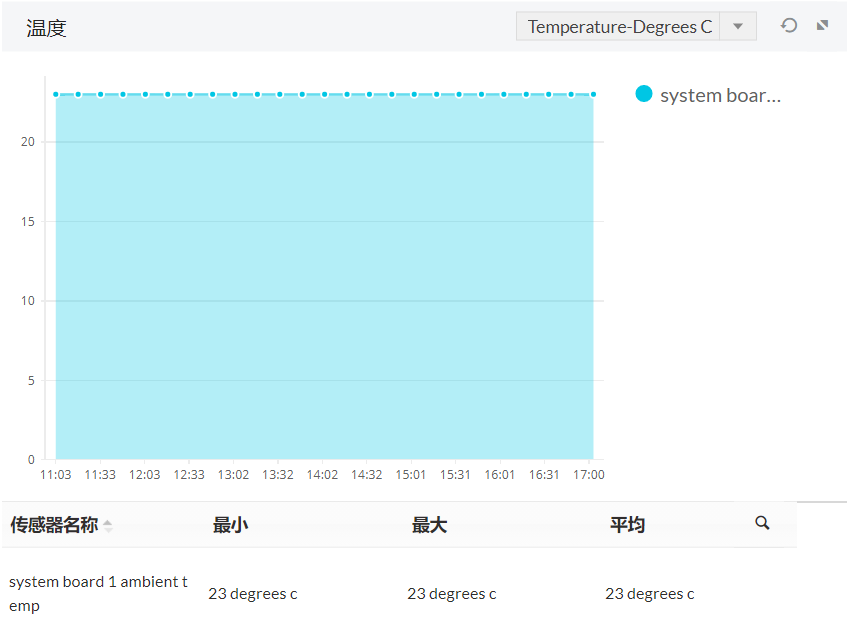Sort by the 最小 column header
868x644 pixels.
tap(230, 525)
